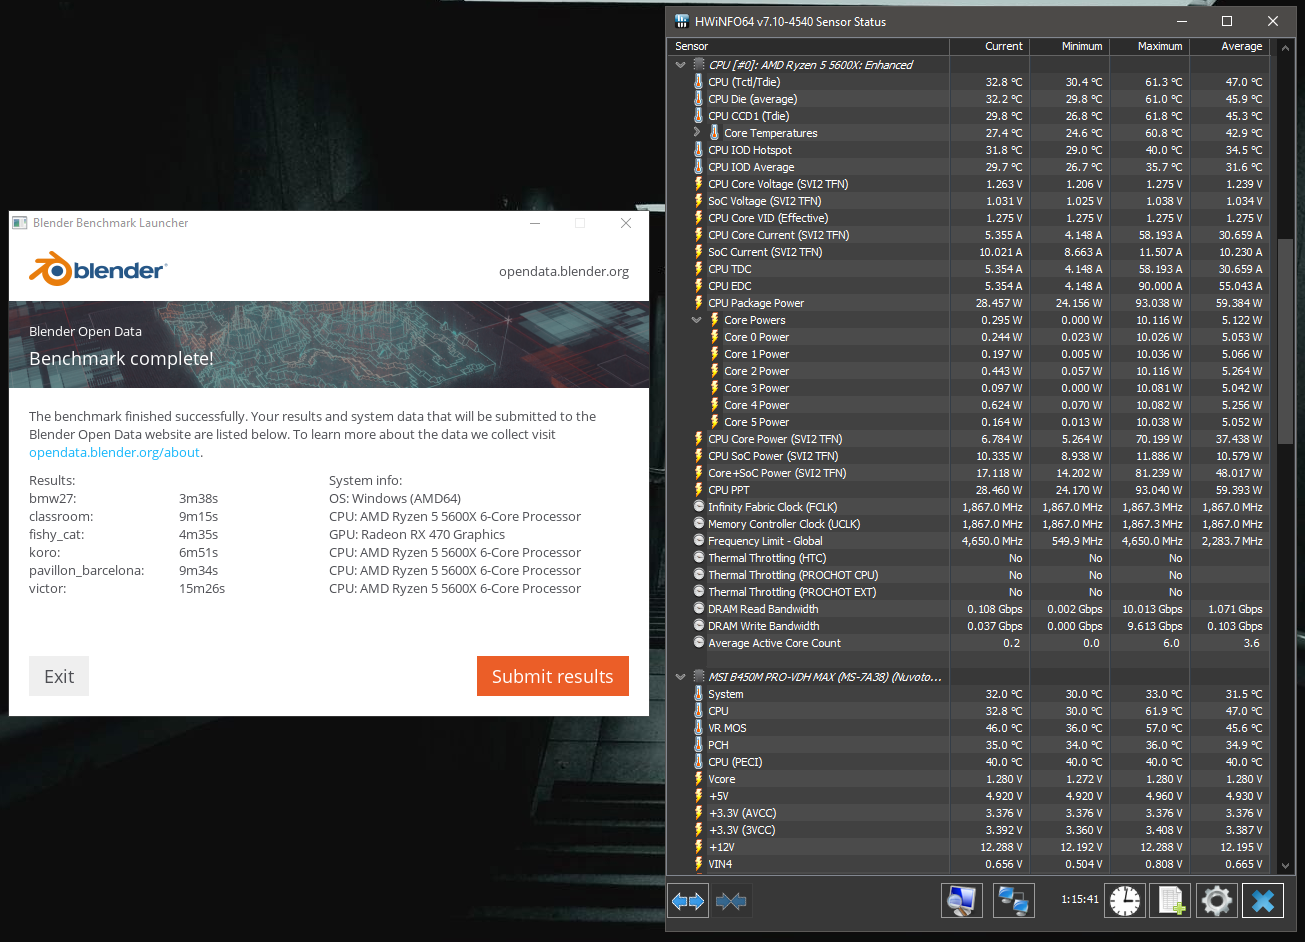Viewport: 1305px width, 942px height.
Task: Click the icon beside DRAM Read Bandwidth
Action: tap(699, 609)
